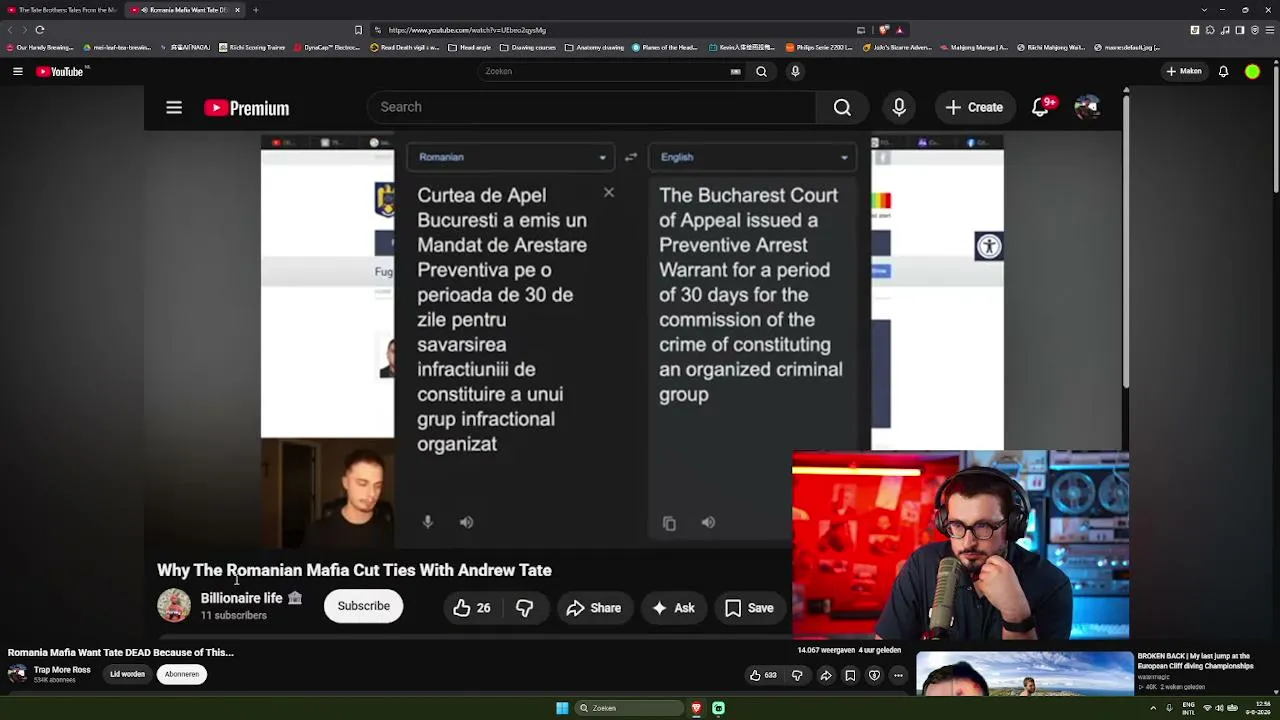Open the taskbar volume icon
This screenshot has width=1280, height=720.
(x=1220, y=708)
